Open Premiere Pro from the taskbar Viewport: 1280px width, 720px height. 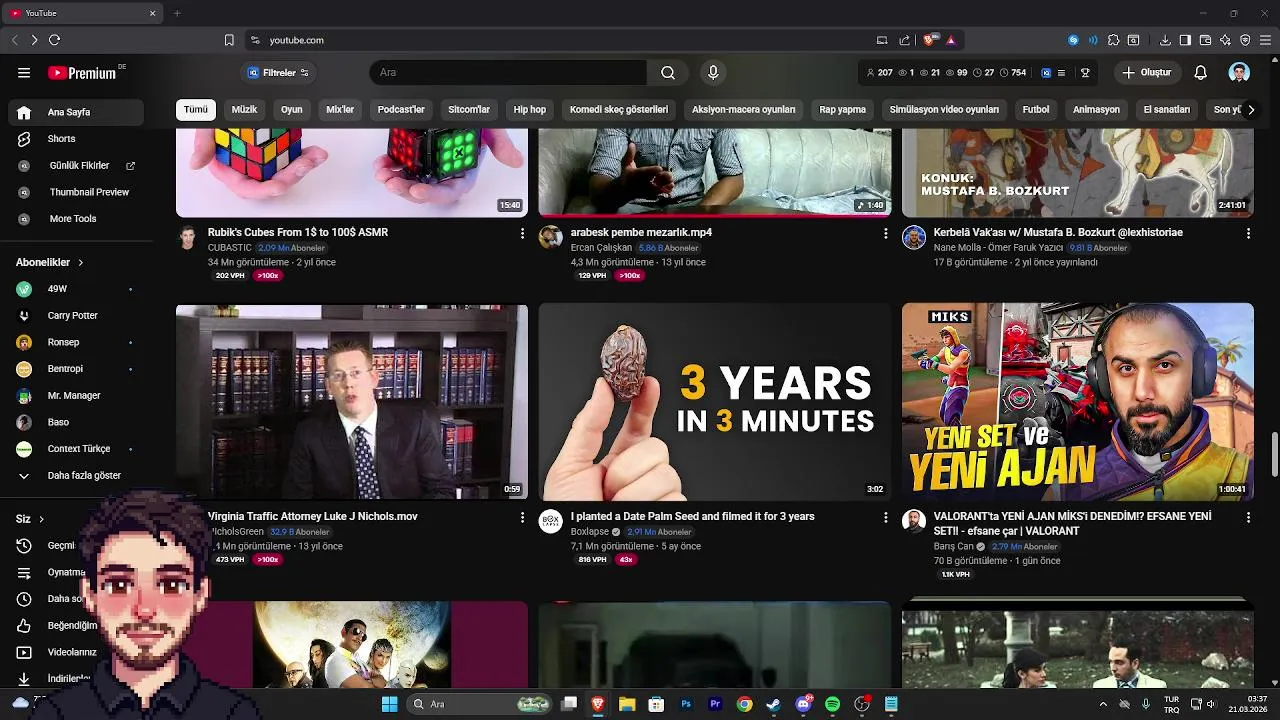click(x=715, y=704)
